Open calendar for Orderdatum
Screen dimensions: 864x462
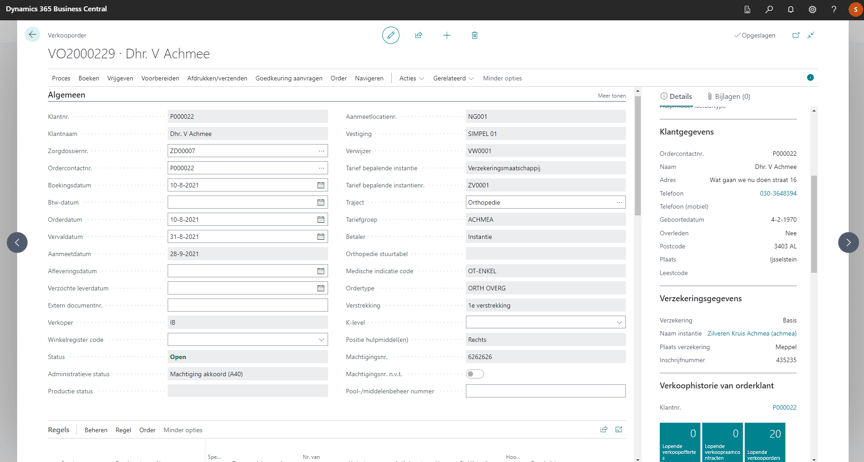(321, 219)
